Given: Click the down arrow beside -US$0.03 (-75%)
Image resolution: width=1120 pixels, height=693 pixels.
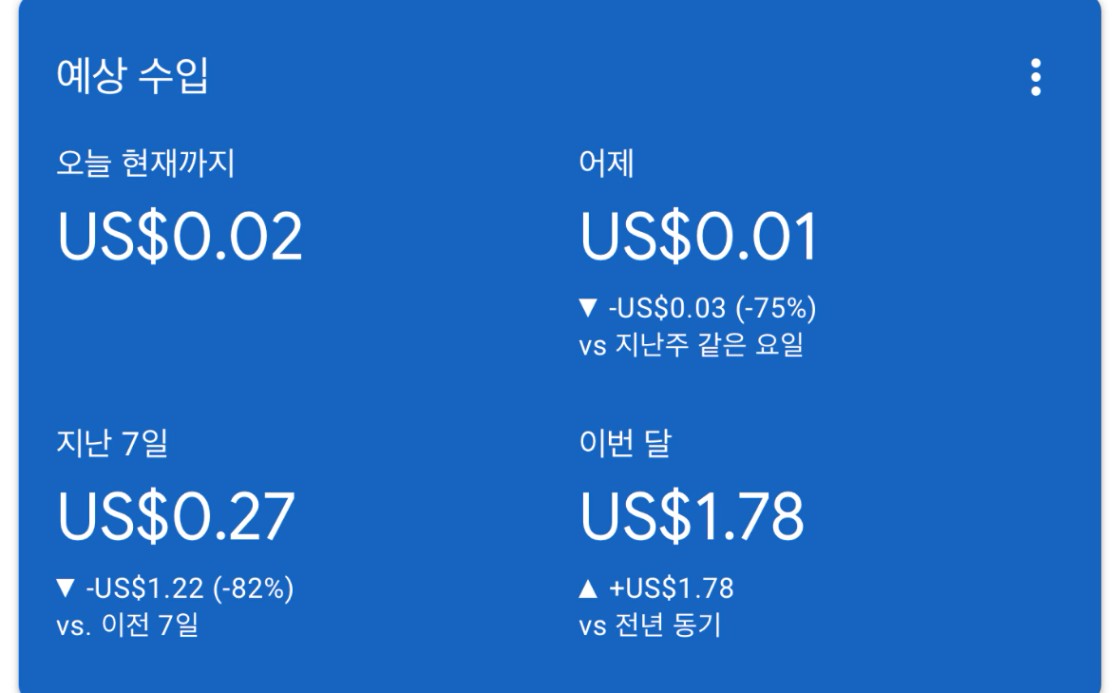Looking at the screenshot, I should pyautogui.click(x=588, y=310).
